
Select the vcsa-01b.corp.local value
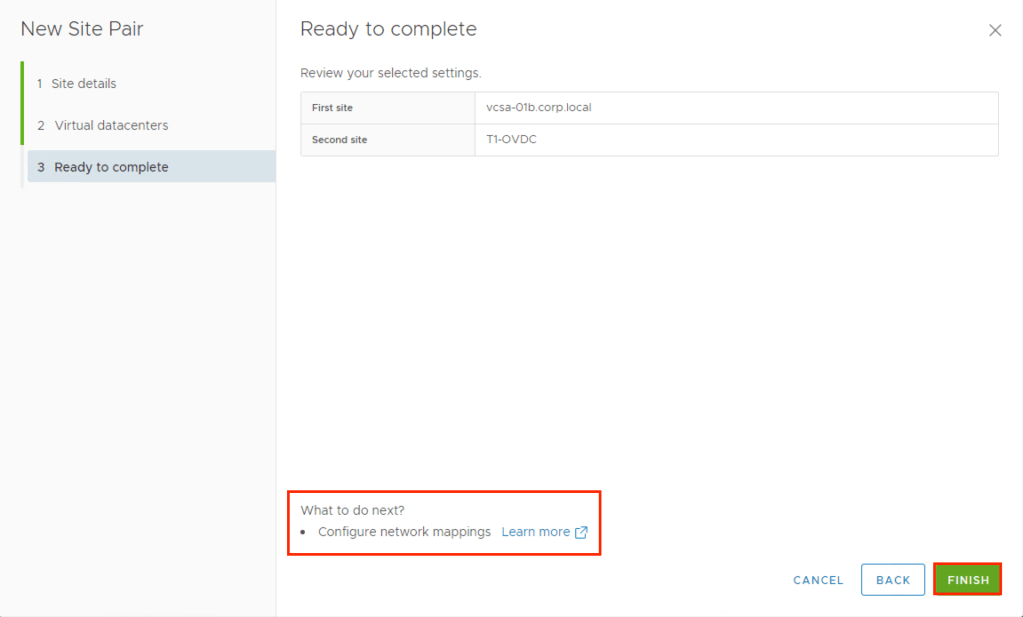[x=538, y=108]
